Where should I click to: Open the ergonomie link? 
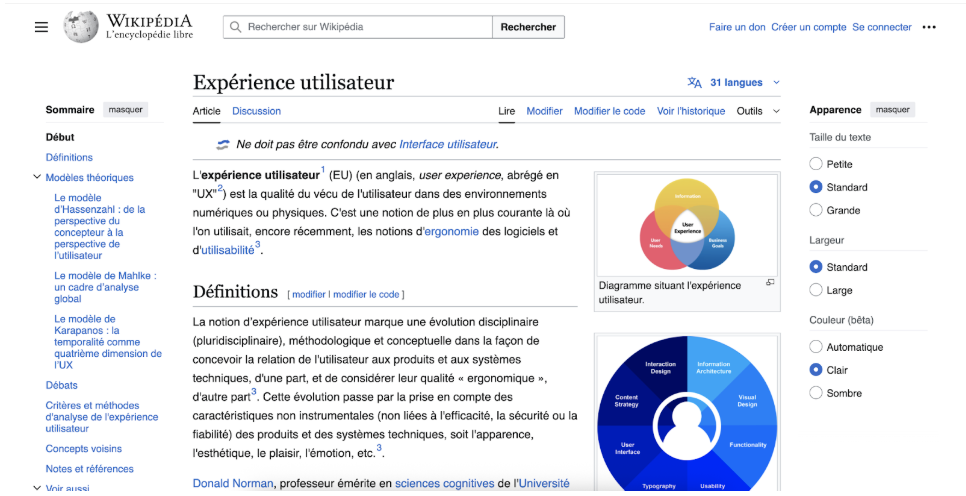pos(452,231)
